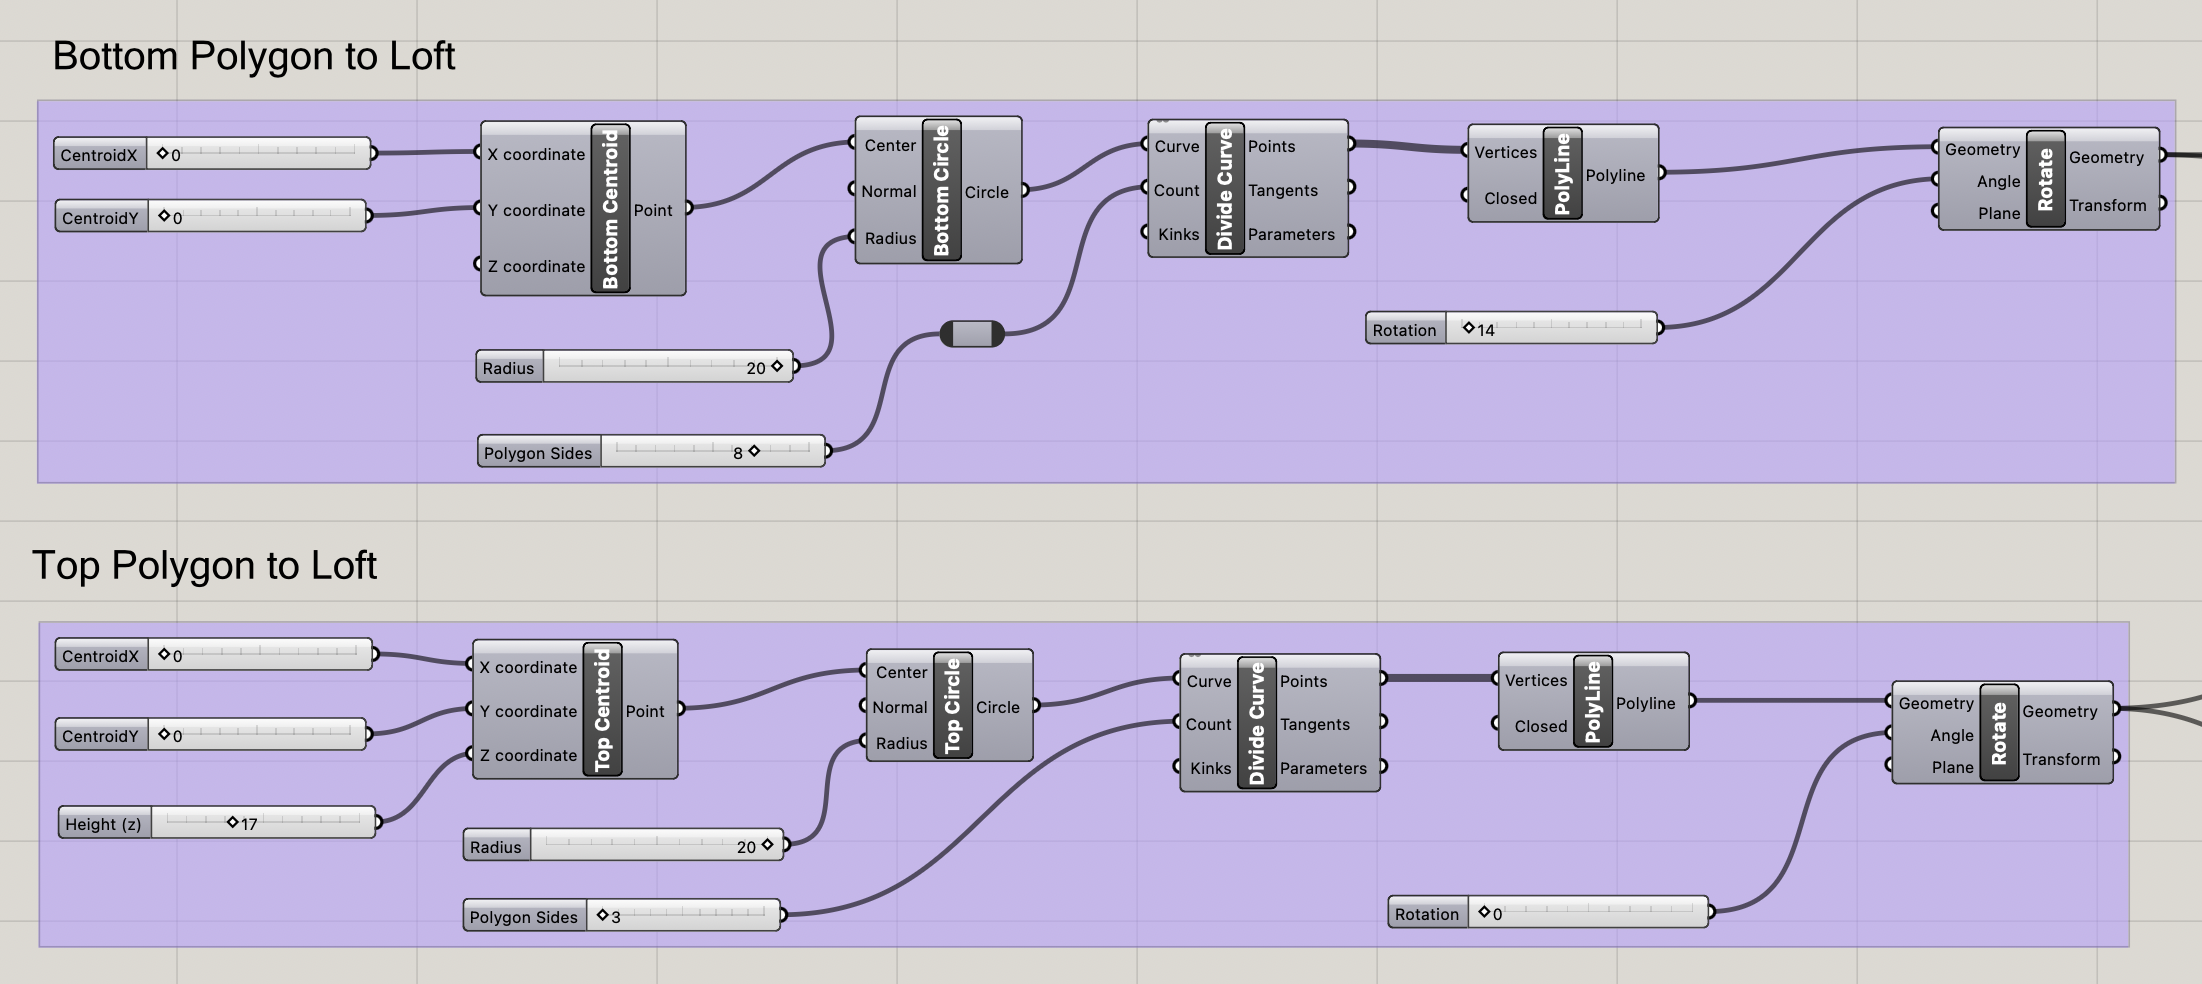Click Normal input of Bottom Circle
Image resolution: width=2202 pixels, height=984 pixels.
[889, 191]
